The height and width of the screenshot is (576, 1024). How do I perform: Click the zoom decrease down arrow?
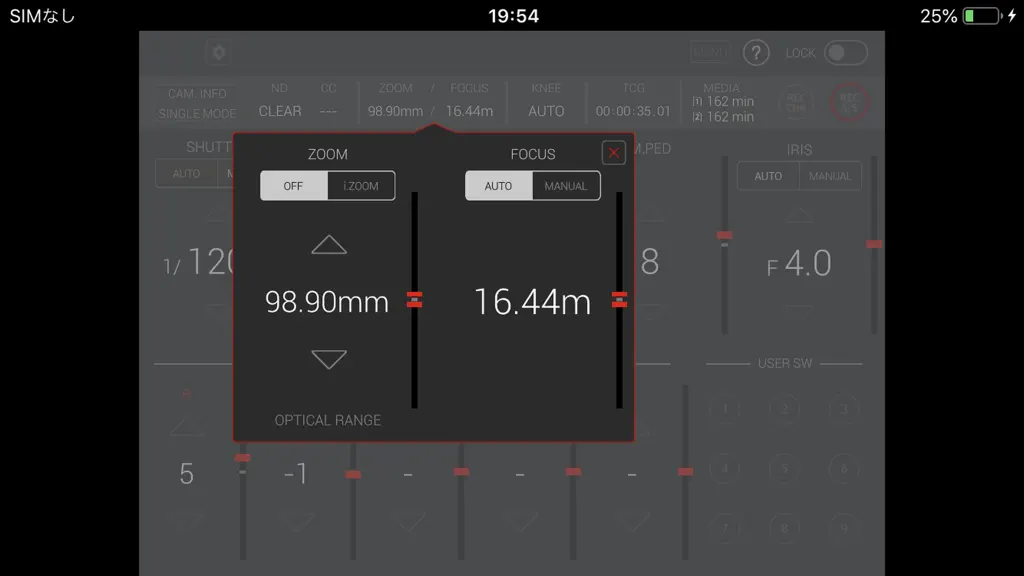coord(328,359)
